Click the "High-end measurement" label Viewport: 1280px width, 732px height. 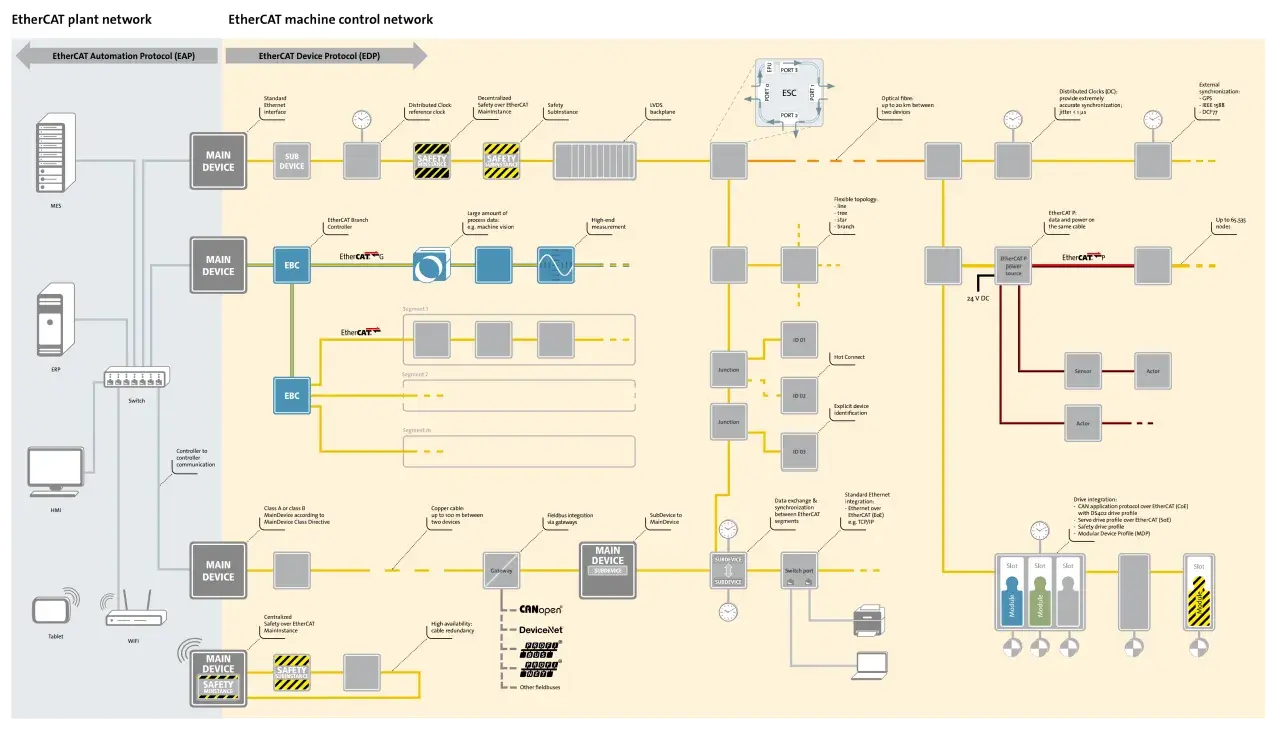point(609,224)
